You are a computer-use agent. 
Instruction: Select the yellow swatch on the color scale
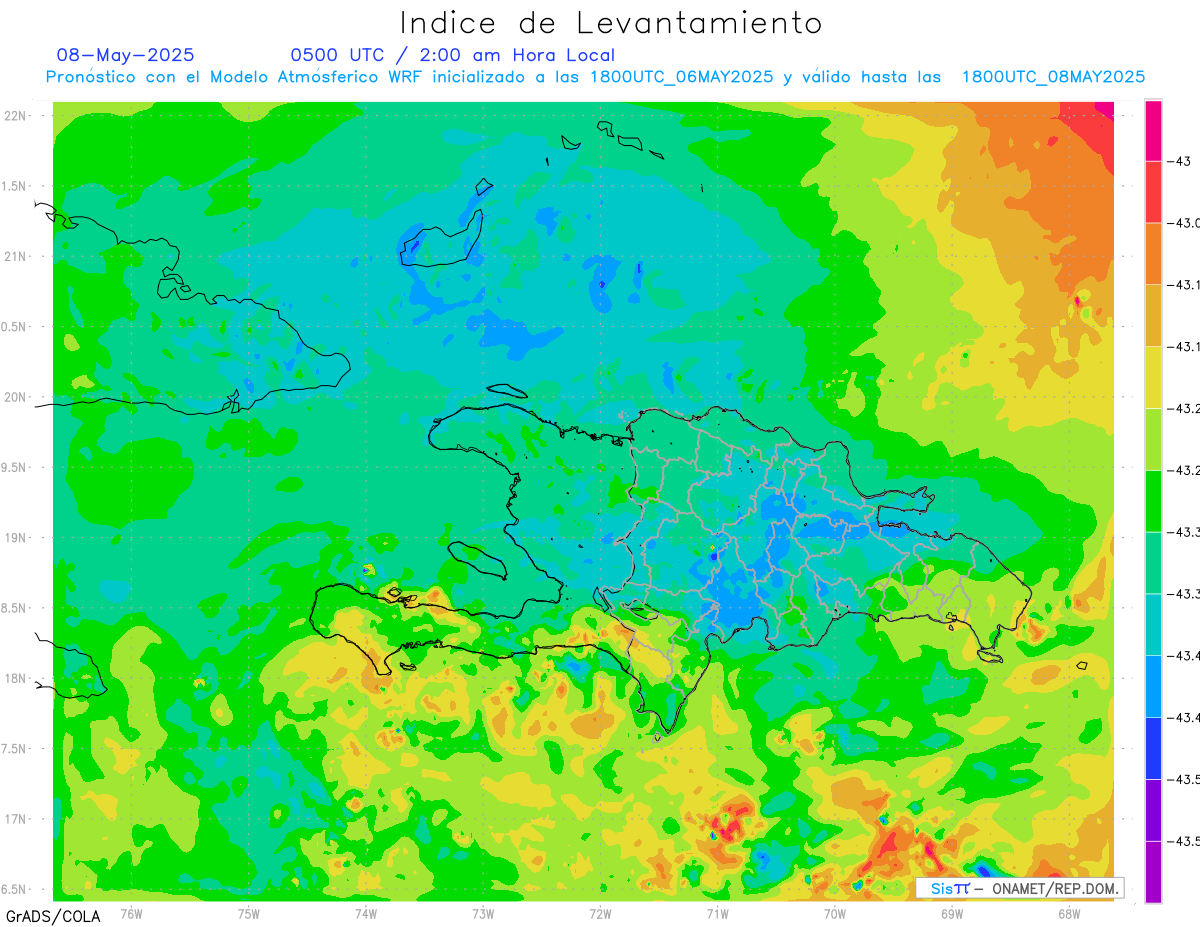pos(1153,378)
